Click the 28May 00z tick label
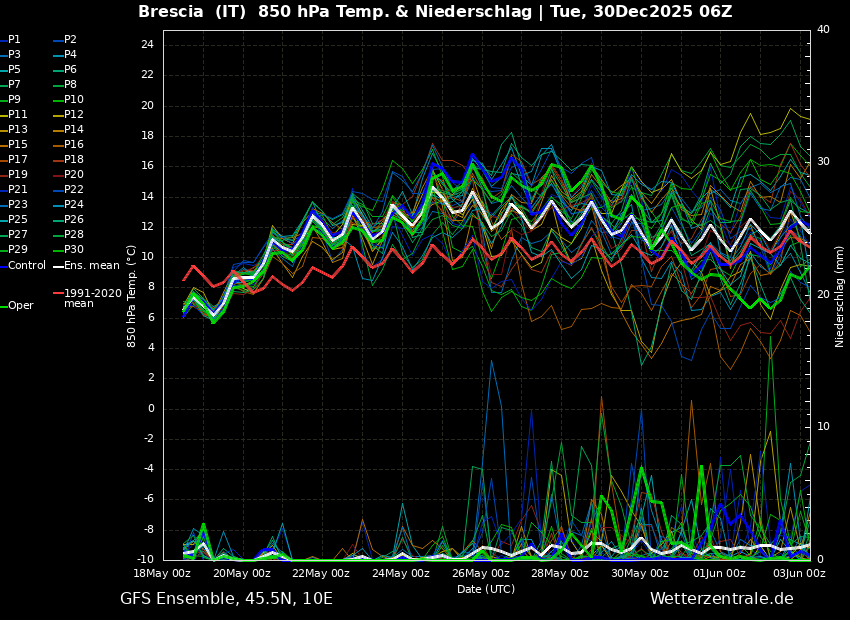This screenshot has width=850, height=620. point(560,573)
